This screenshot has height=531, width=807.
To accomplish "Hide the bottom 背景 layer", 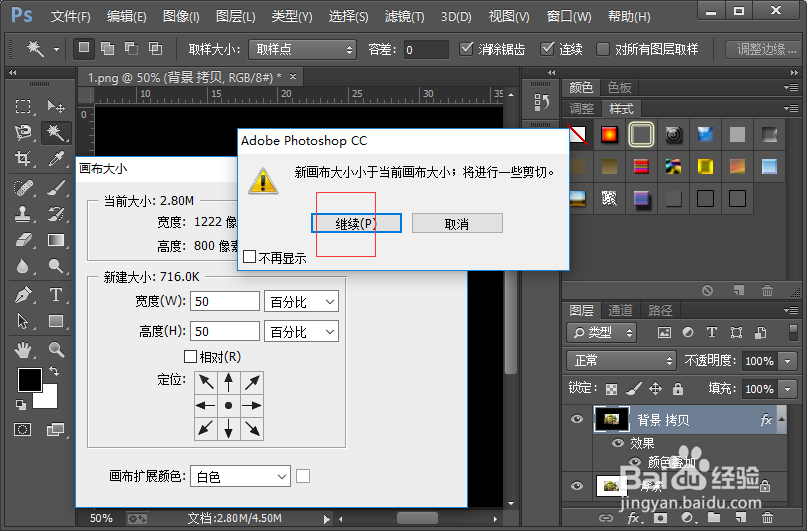I will tap(577, 486).
